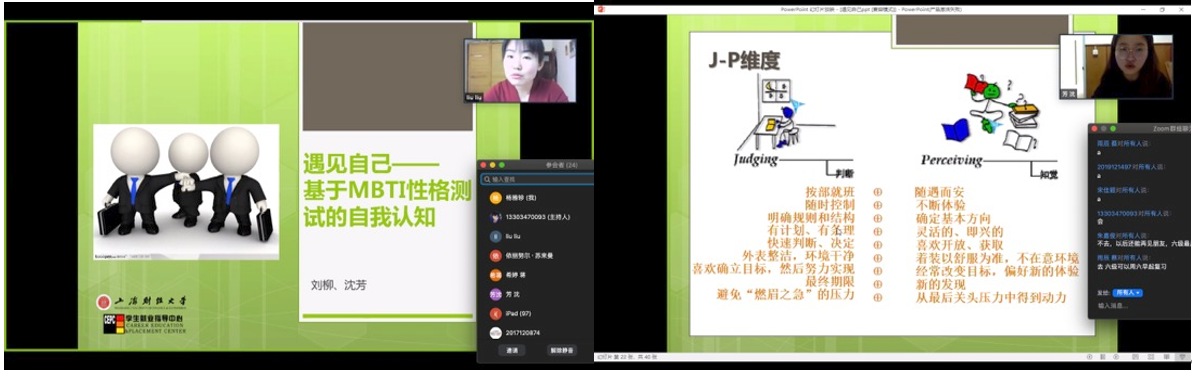Click the 解除静音 unmute button
1192x371 pixels.
click(x=561, y=350)
